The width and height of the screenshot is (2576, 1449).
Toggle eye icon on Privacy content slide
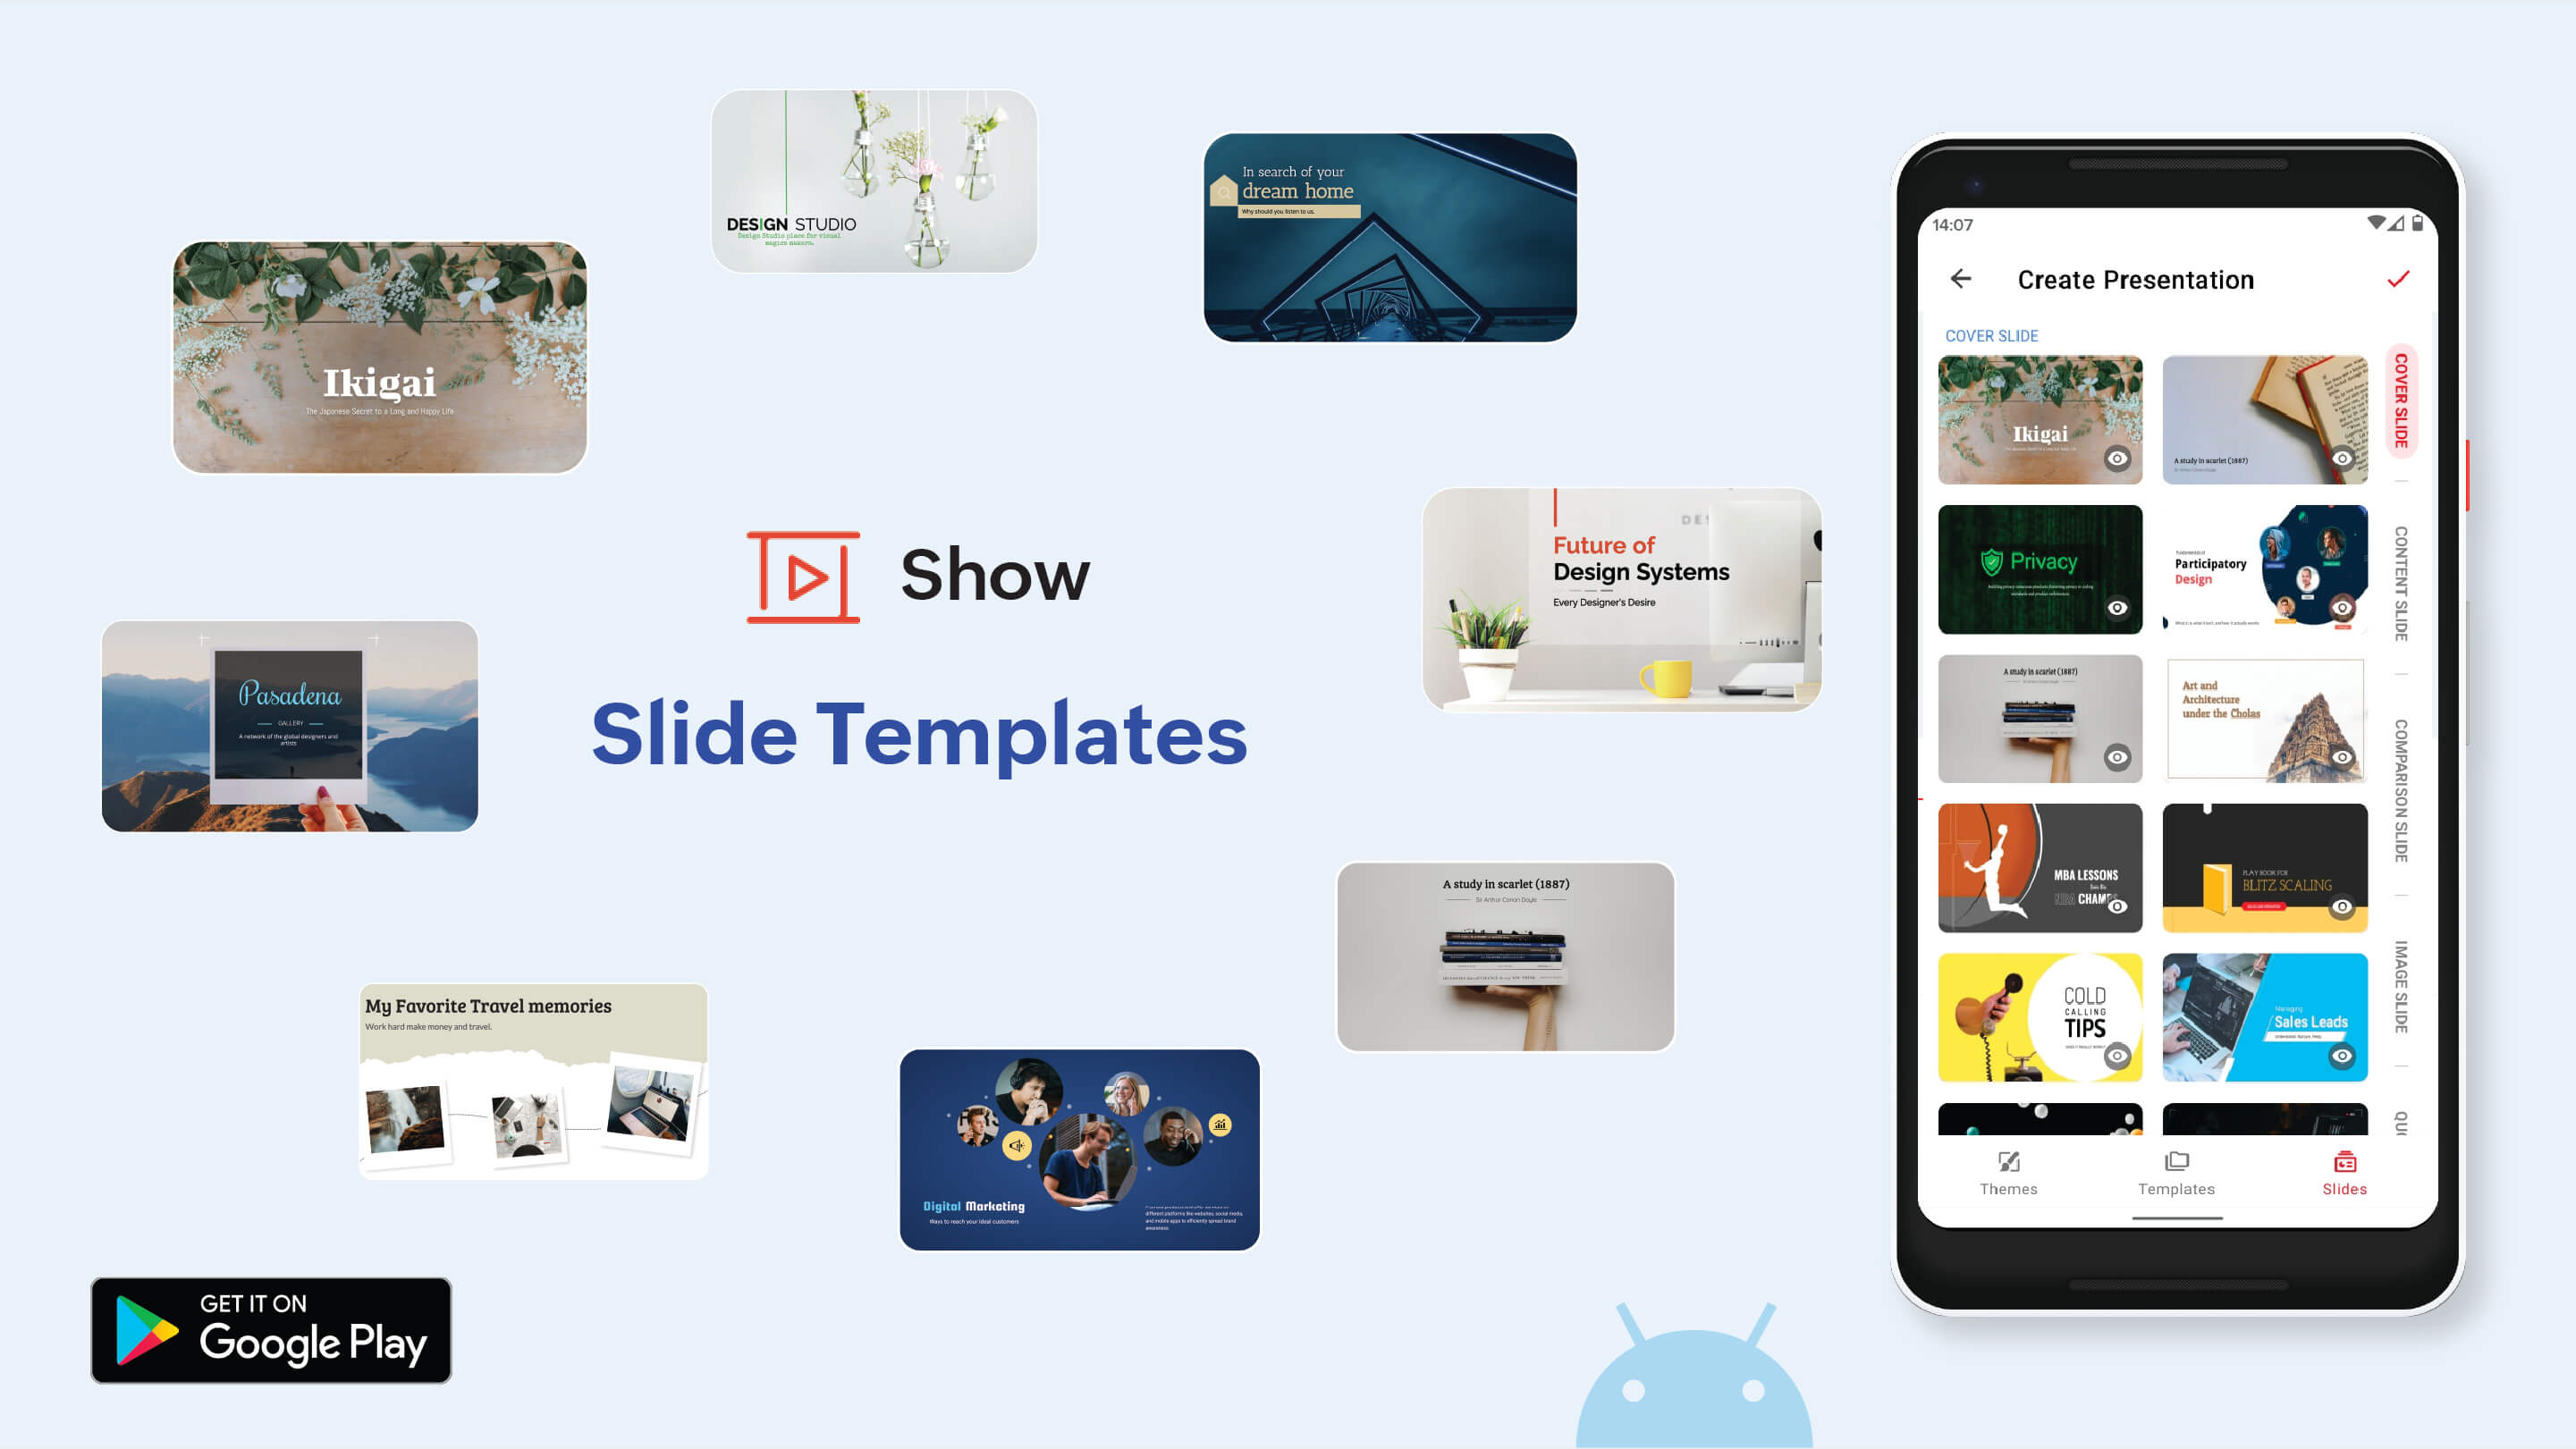2116,609
